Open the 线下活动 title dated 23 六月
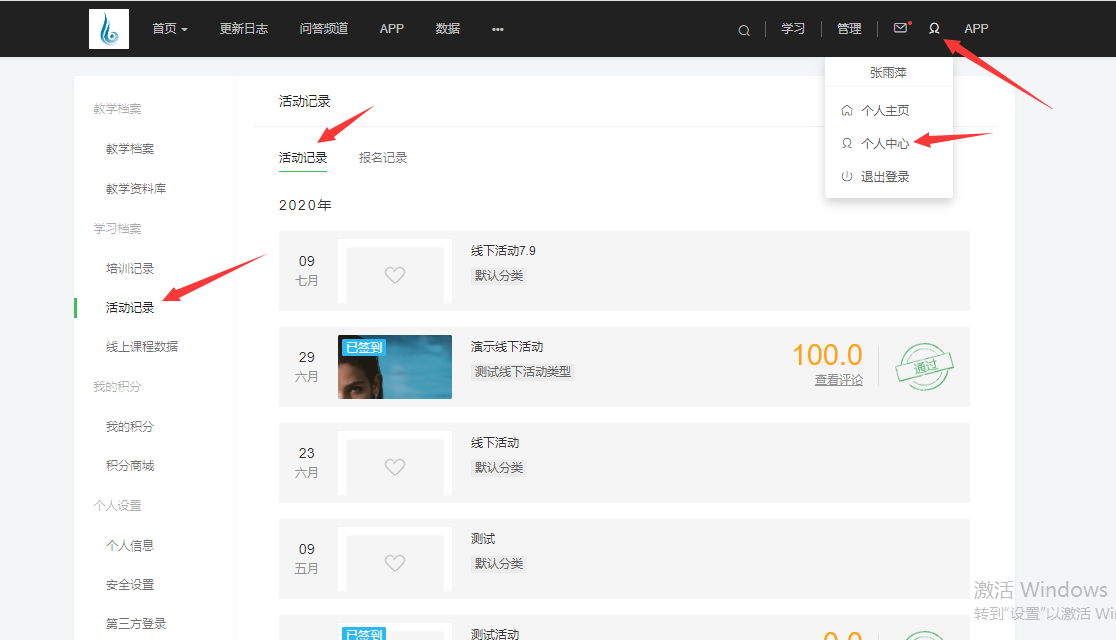Screen dimensions: 1116x640 495,443
